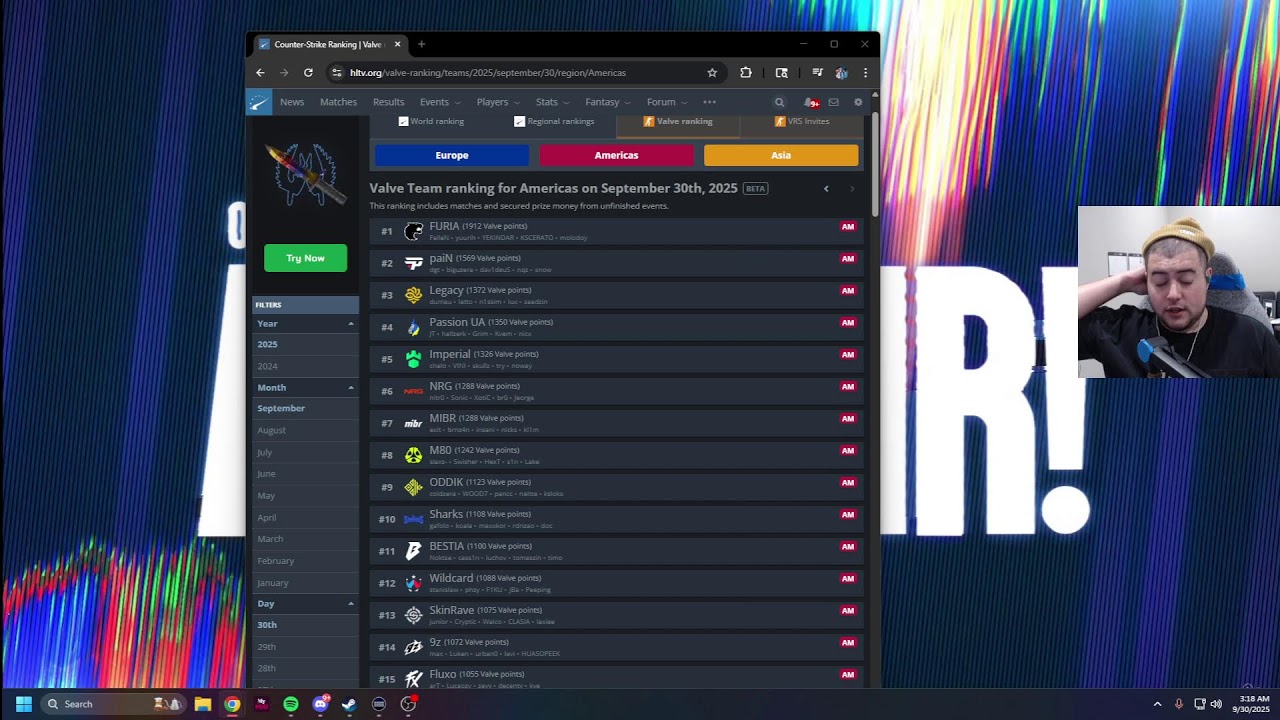Switch to World ranking tab
This screenshot has width=1280, height=720.
coord(431,121)
